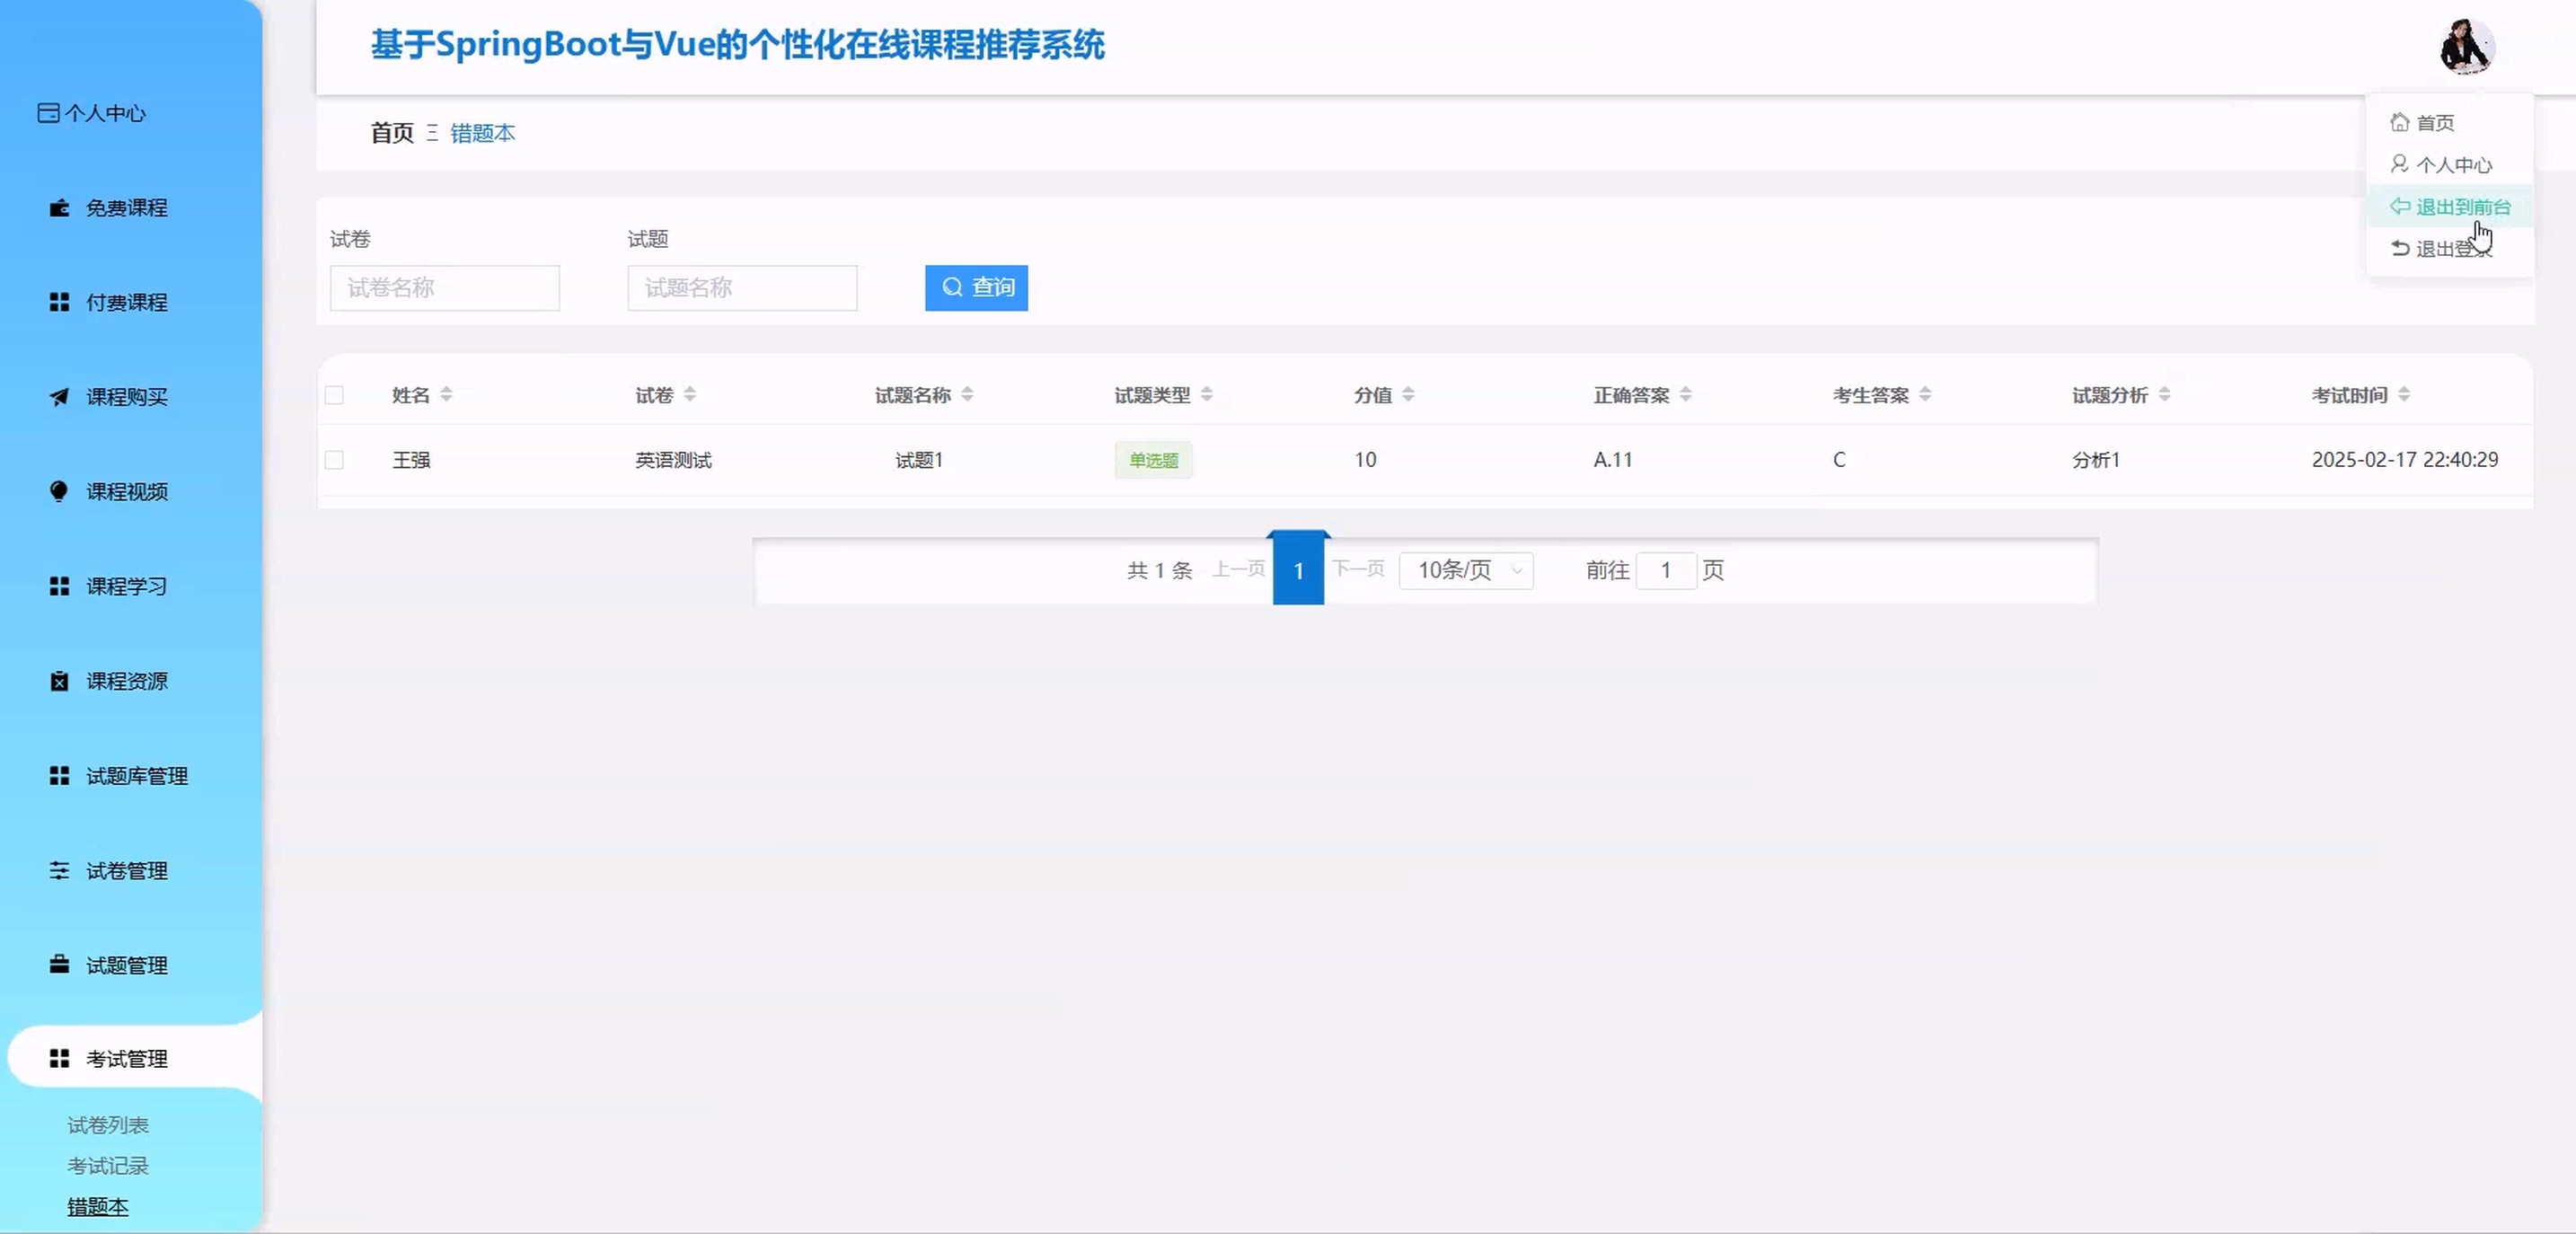Focus the 试卷名称 input field

pos(444,288)
